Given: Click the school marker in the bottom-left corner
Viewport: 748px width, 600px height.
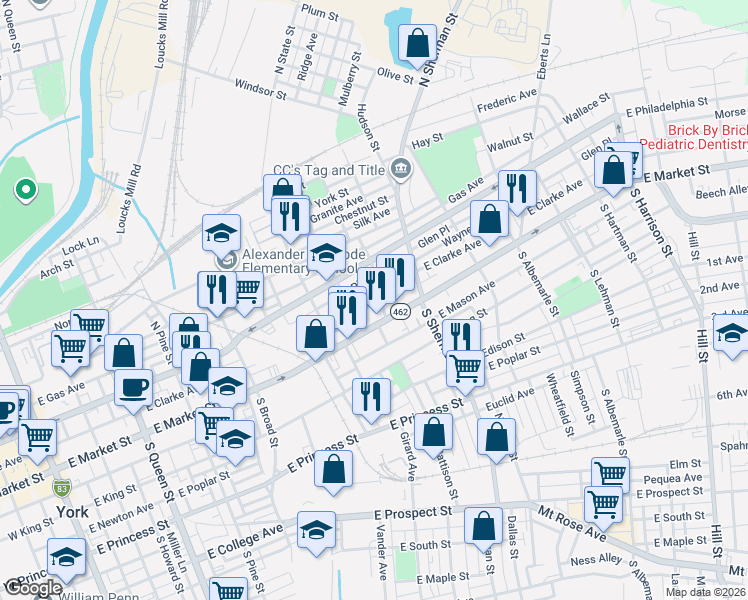Looking at the screenshot, I should click(x=66, y=558).
